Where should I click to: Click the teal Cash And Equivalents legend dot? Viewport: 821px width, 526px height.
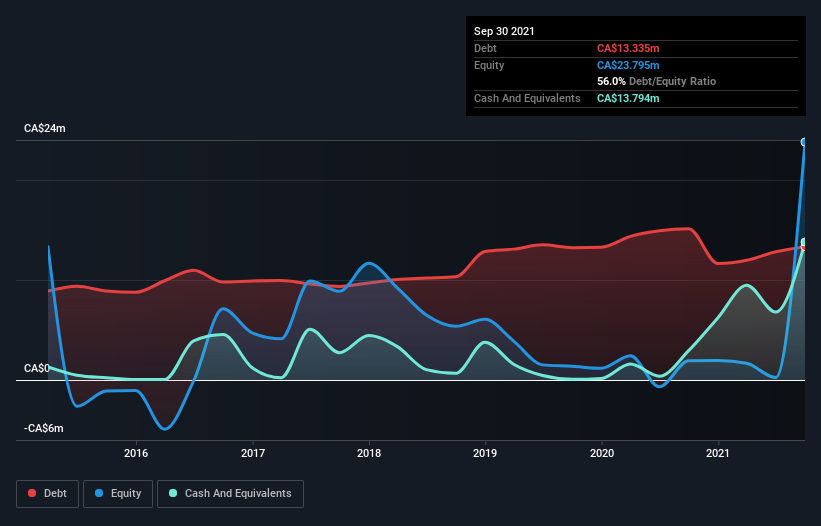click(173, 493)
